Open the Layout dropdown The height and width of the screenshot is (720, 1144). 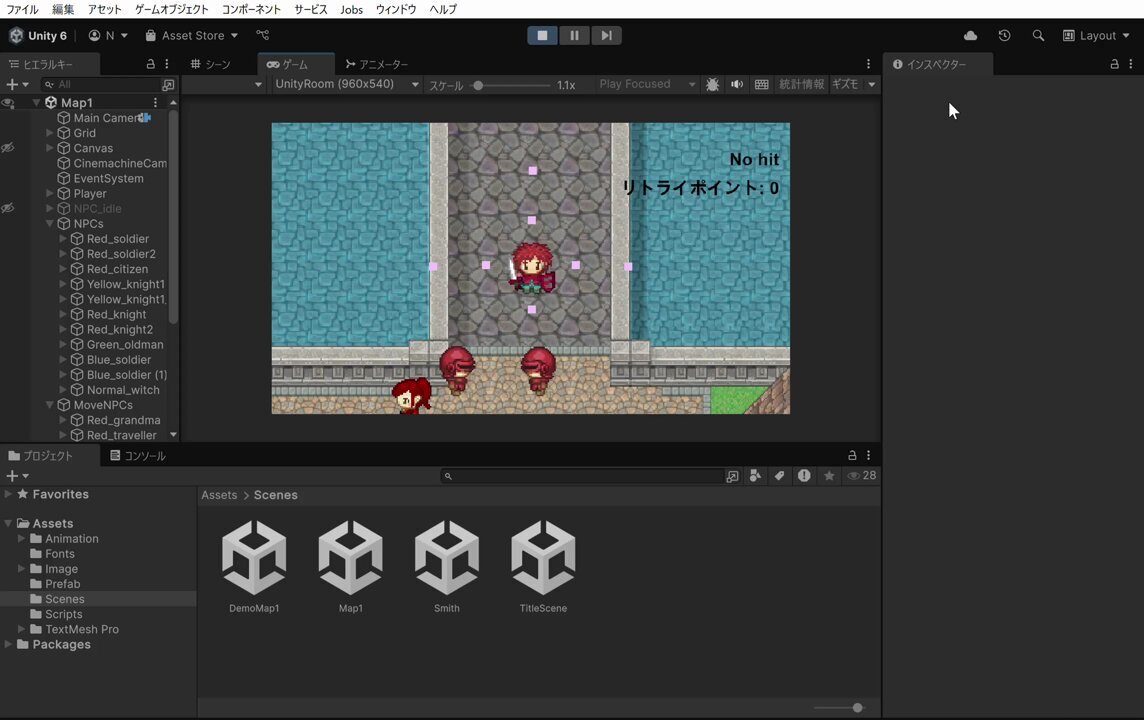(x=1096, y=36)
